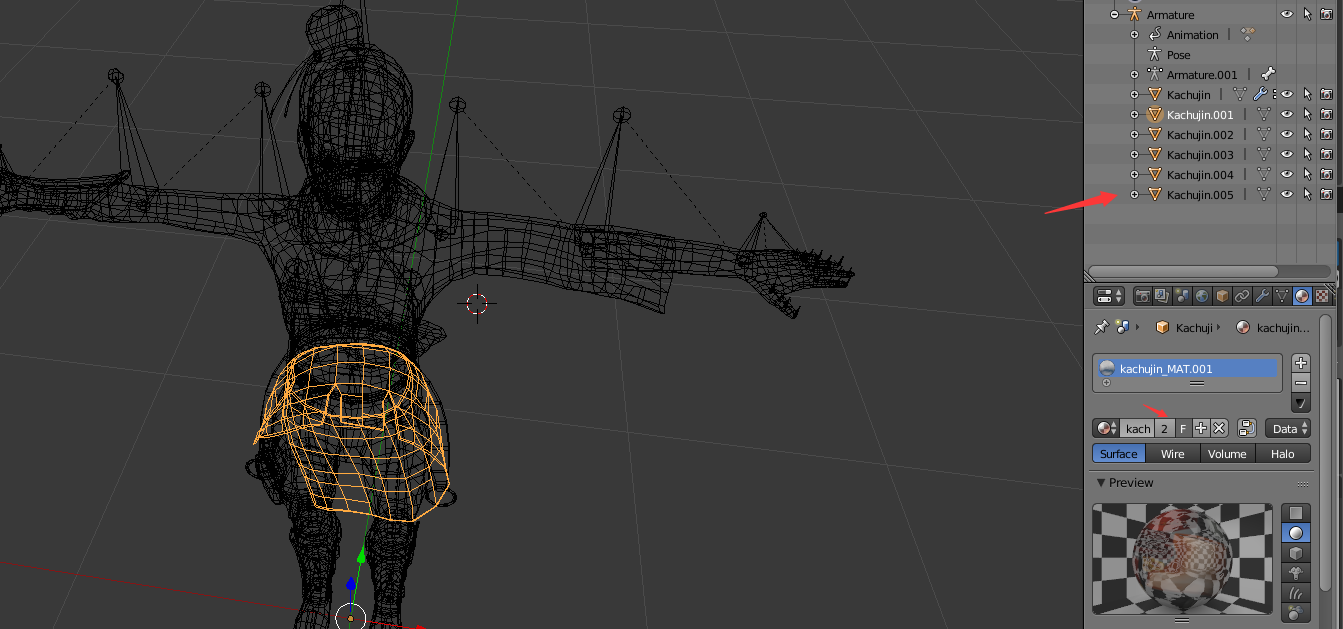Hide Kachujin.005 with its eye icon
Screen dimensions: 1343x629
tap(1287, 194)
